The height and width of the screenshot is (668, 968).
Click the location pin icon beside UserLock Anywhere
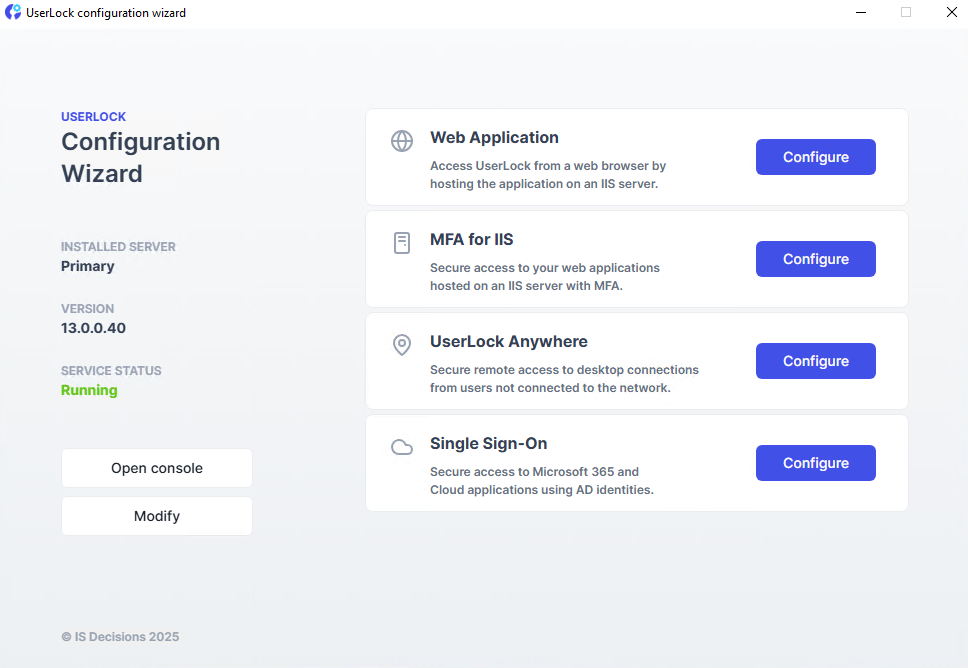[x=402, y=345]
